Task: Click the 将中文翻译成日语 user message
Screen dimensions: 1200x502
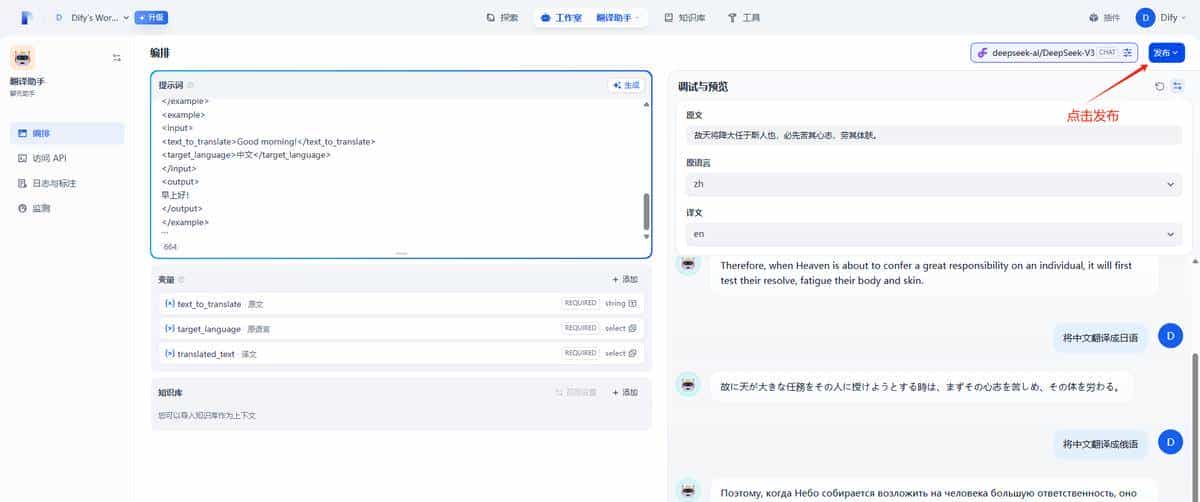Action: (1100, 338)
